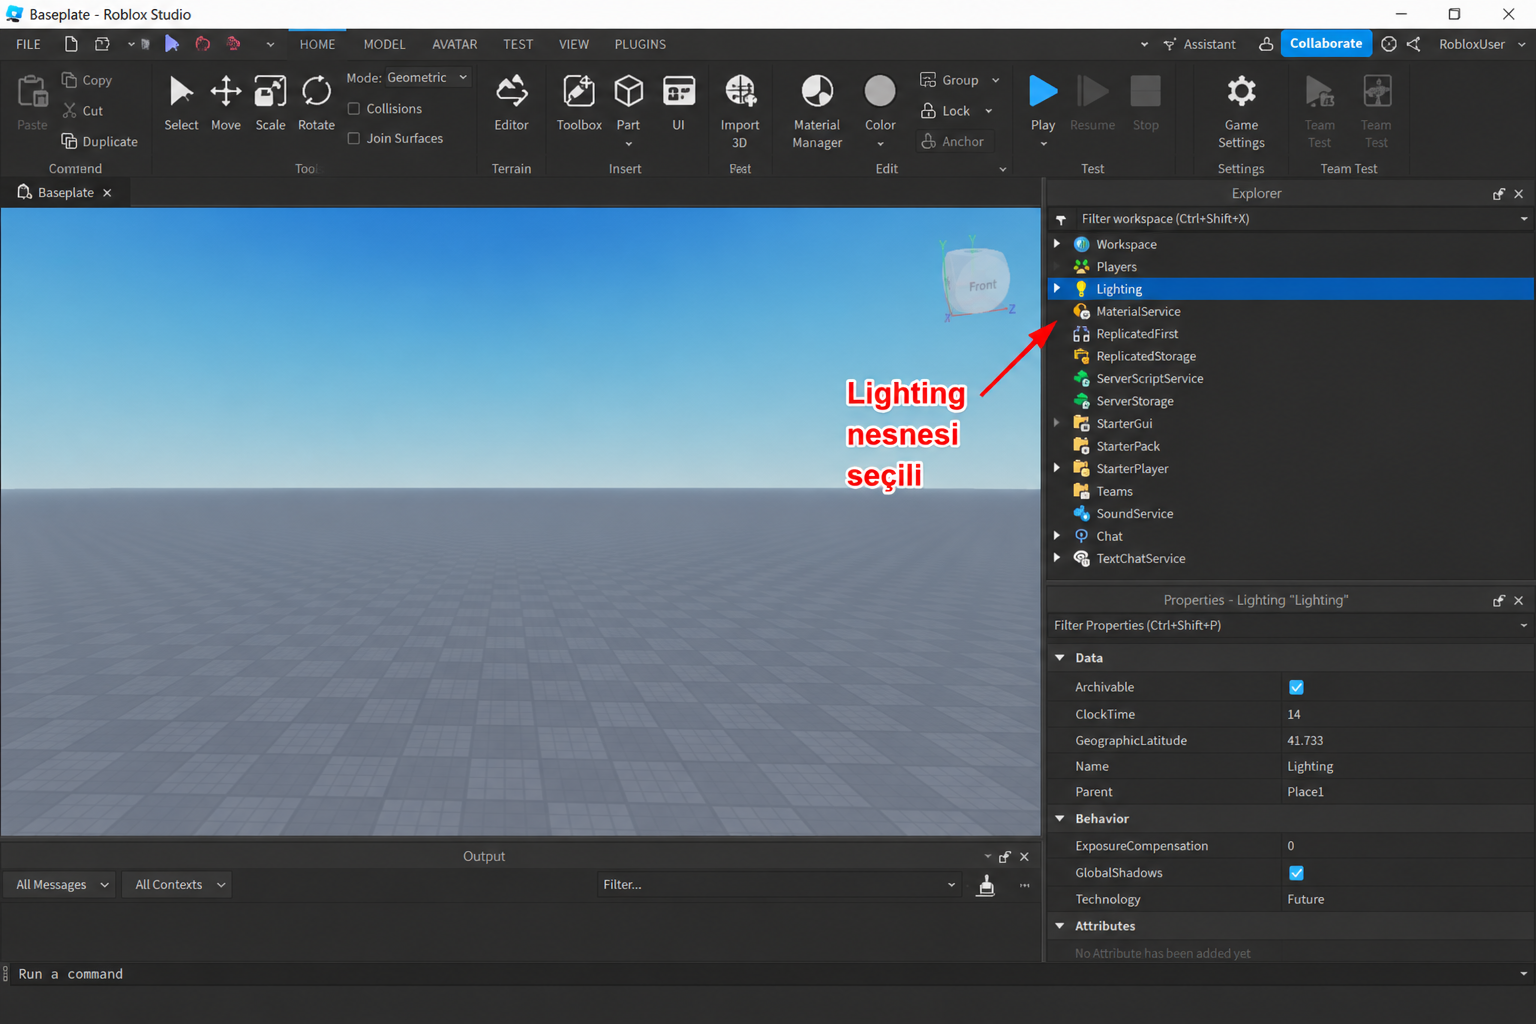Open the FILE menu
Screen dimensions: 1536x1024
pyautogui.click(x=29, y=44)
